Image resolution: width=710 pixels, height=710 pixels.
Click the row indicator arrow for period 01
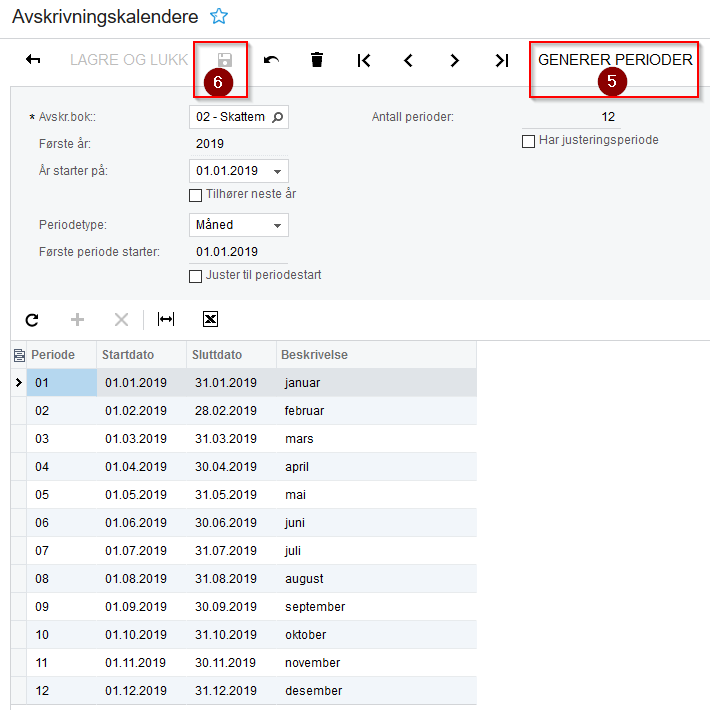(19, 383)
